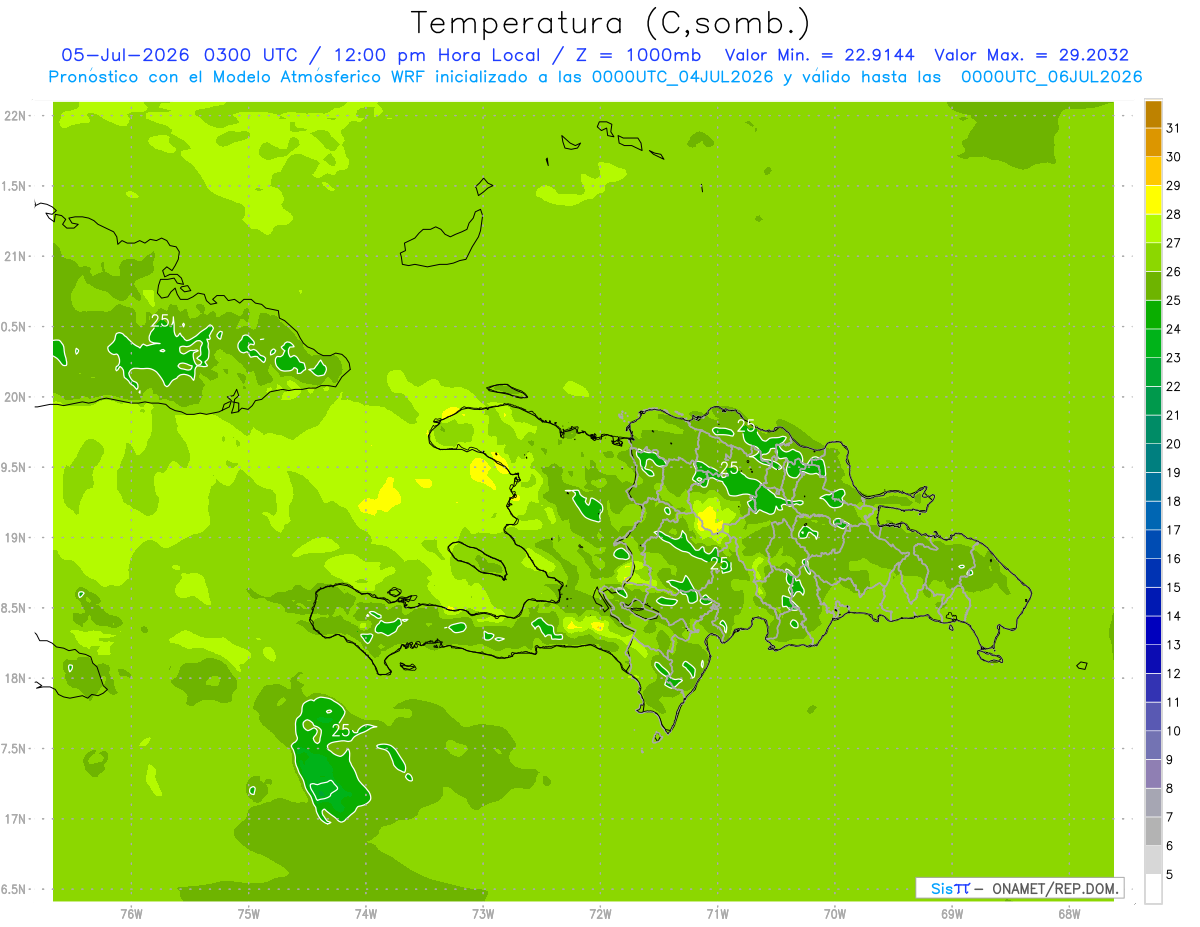1200x927 pixels.
Task: Click the colorbar label '15'
Action: click(1174, 587)
